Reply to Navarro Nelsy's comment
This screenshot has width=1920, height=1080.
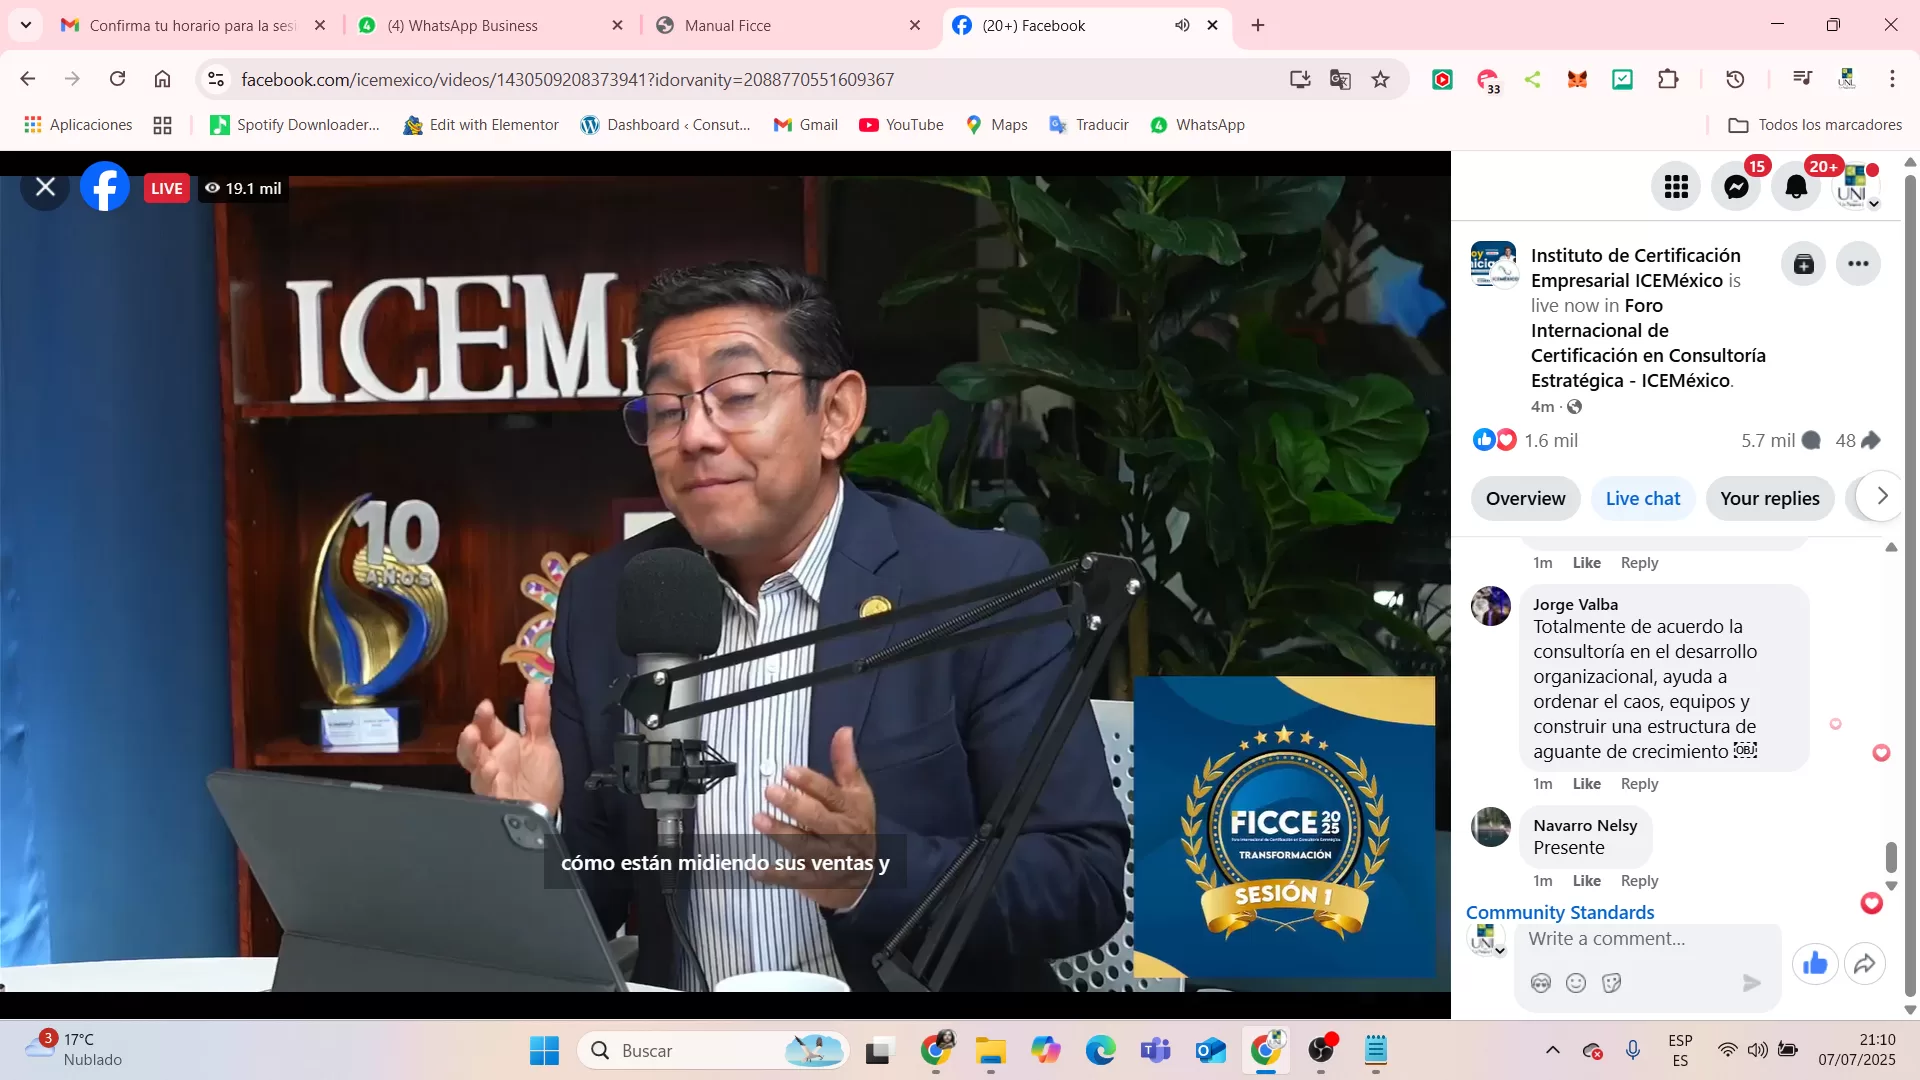(x=1639, y=881)
